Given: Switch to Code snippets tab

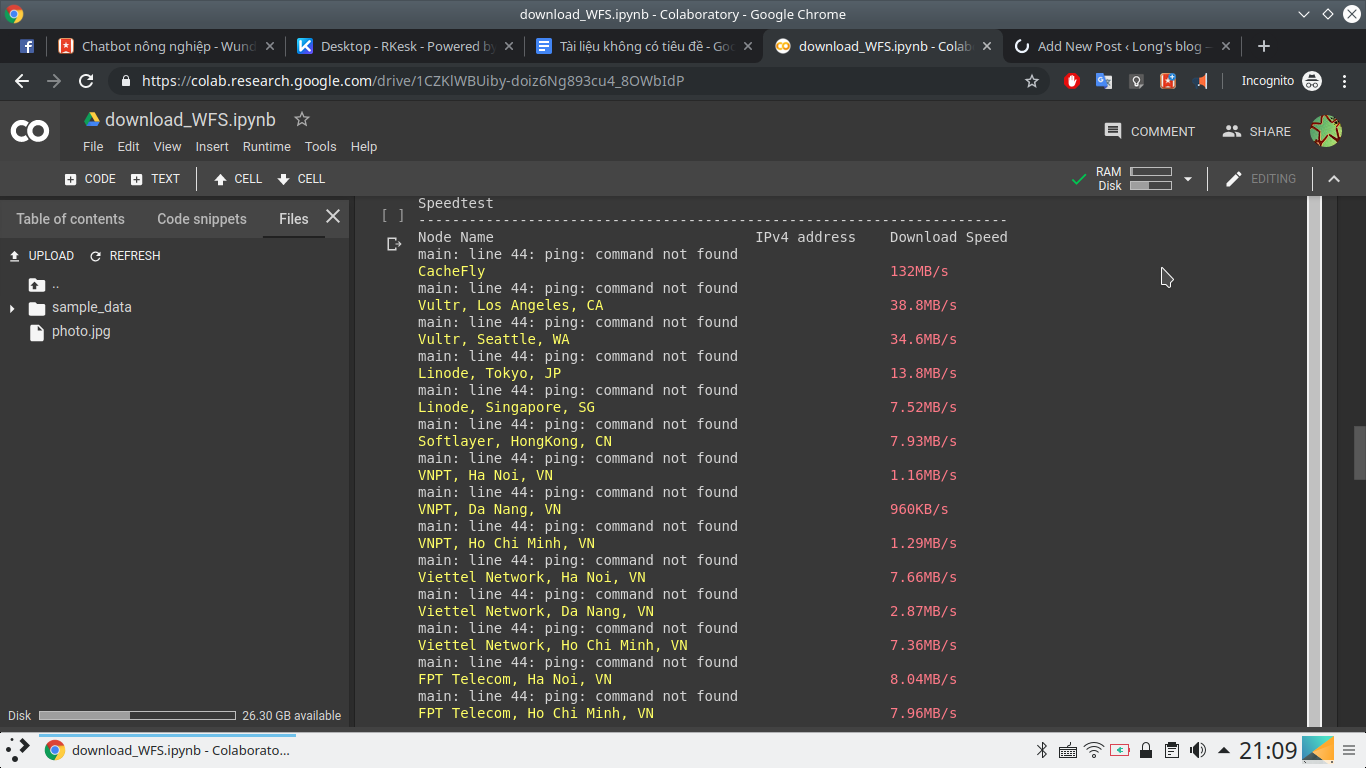Looking at the screenshot, I should (x=202, y=219).
